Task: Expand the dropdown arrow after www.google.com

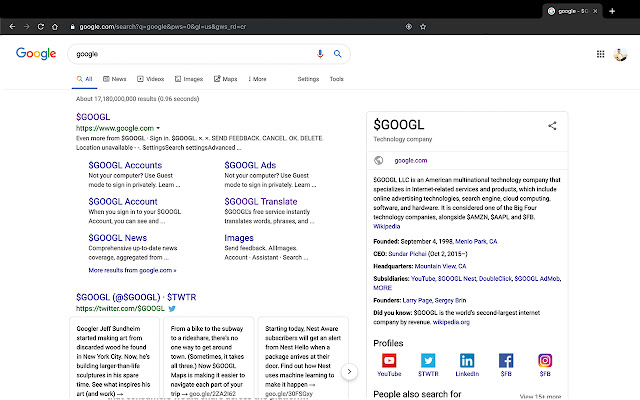Action: point(158,128)
